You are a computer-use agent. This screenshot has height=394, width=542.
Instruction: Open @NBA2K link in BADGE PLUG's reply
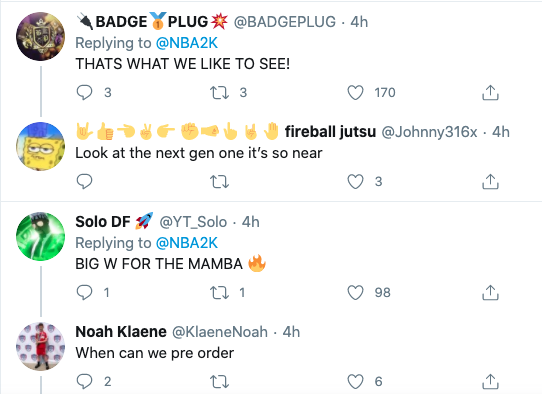[x=187, y=43]
